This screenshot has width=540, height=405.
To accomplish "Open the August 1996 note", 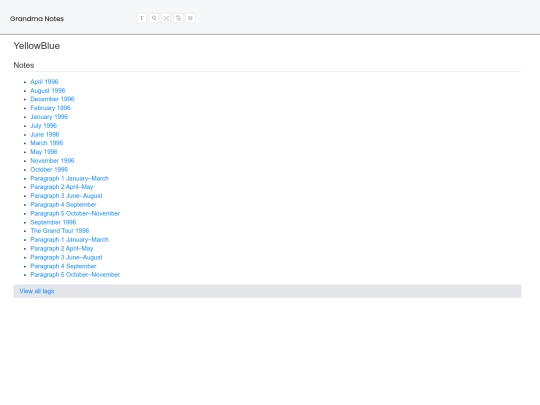I will click(x=48, y=91).
